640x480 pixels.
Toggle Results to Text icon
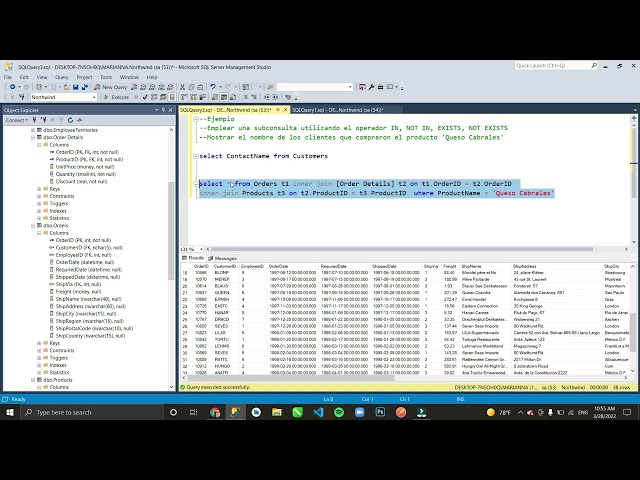pyautogui.click(x=215, y=97)
